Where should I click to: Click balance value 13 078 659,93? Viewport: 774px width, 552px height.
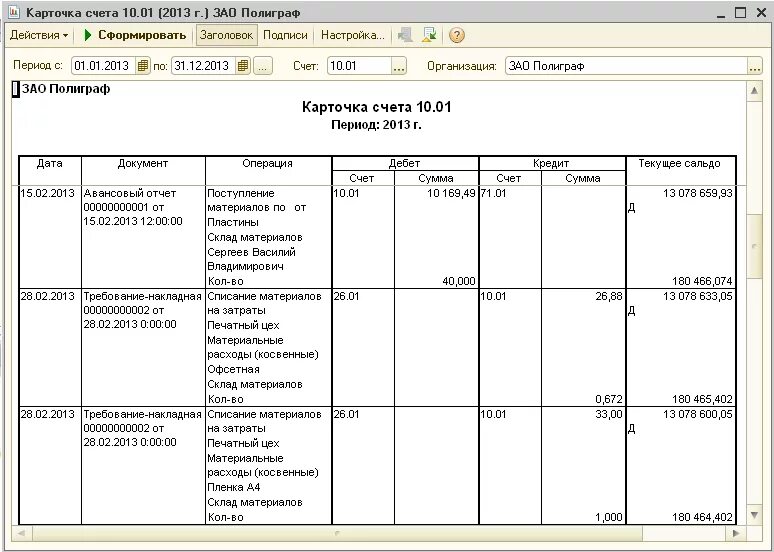697,193
